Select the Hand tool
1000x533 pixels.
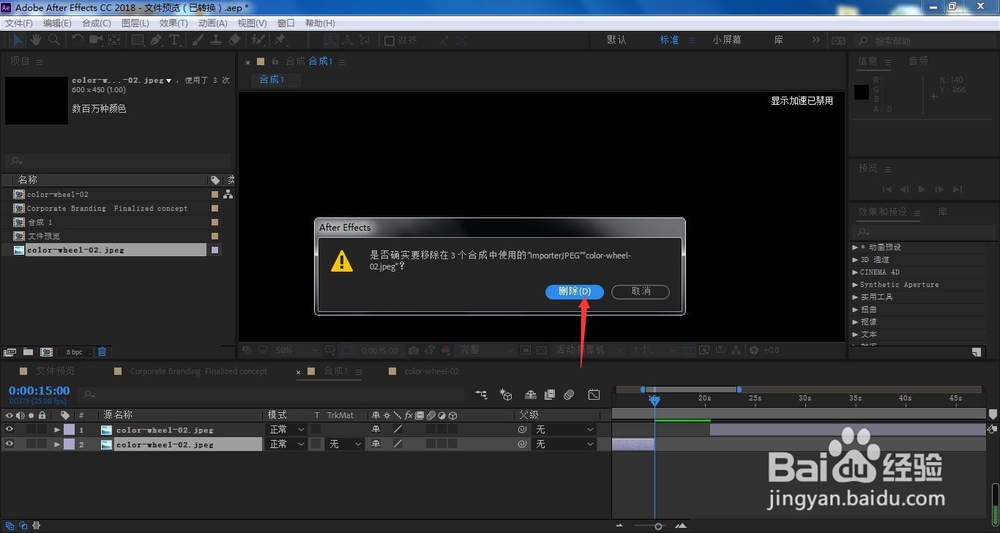coord(36,40)
